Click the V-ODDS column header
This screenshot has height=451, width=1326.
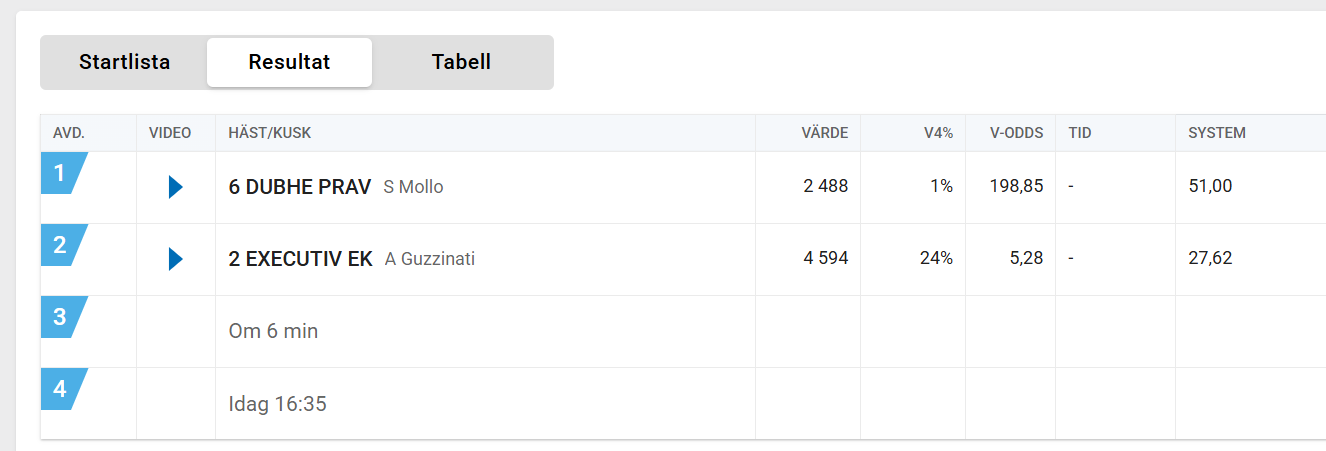[1016, 133]
